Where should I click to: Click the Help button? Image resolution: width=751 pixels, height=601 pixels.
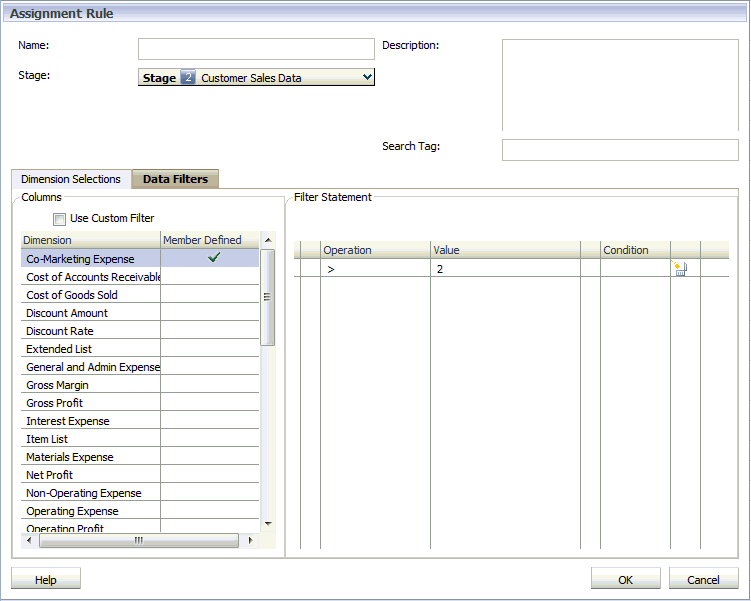click(46, 579)
